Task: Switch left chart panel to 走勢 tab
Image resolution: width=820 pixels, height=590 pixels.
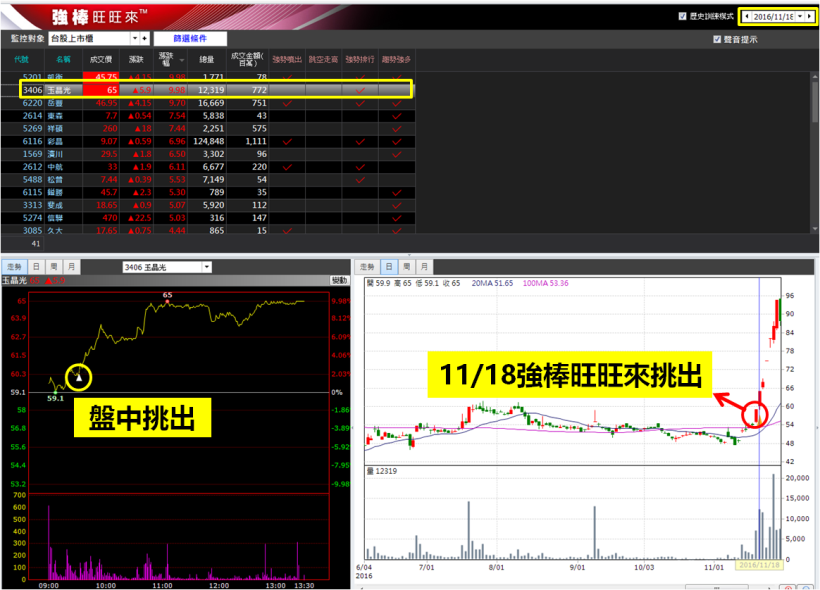Action: 14,267
